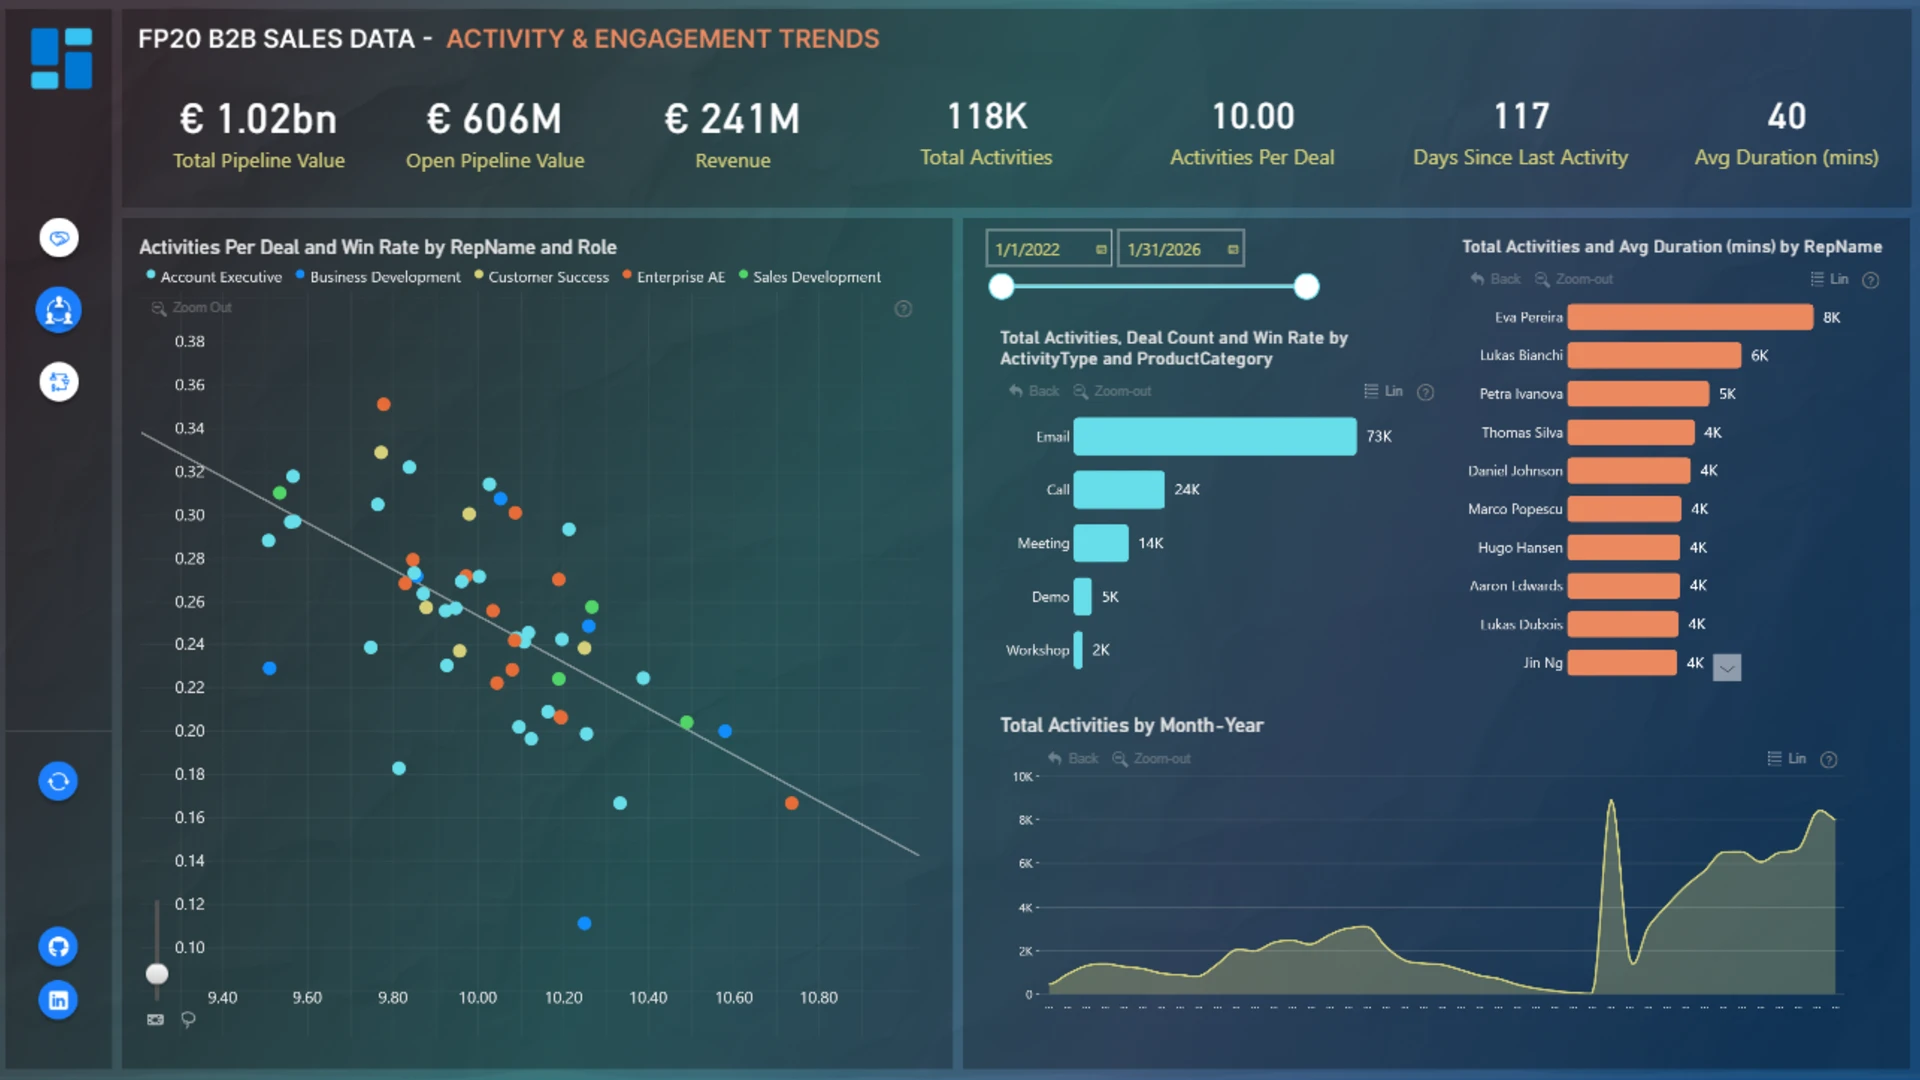Open the end date 1/31/2026 calendar picker
This screenshot has width=1920, height=1080.
1233,249
